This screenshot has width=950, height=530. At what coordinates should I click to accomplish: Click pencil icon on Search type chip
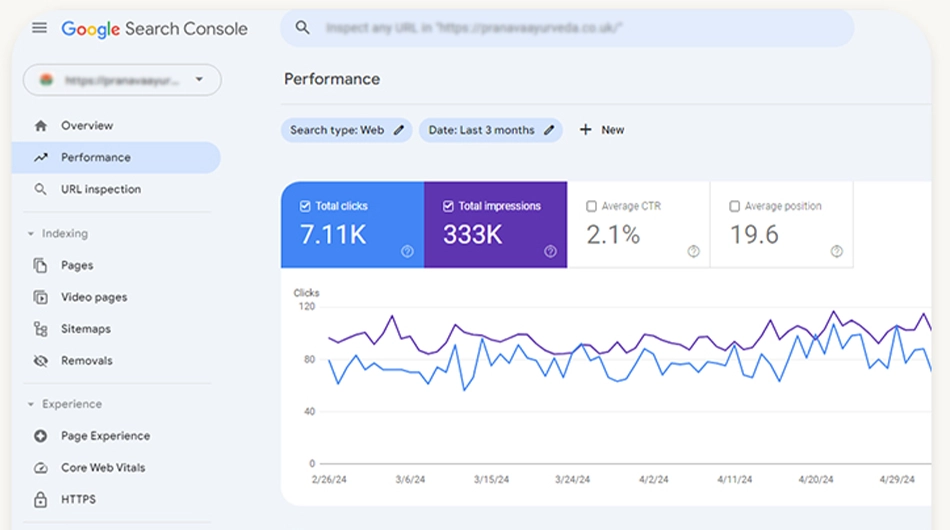(399, 130)
